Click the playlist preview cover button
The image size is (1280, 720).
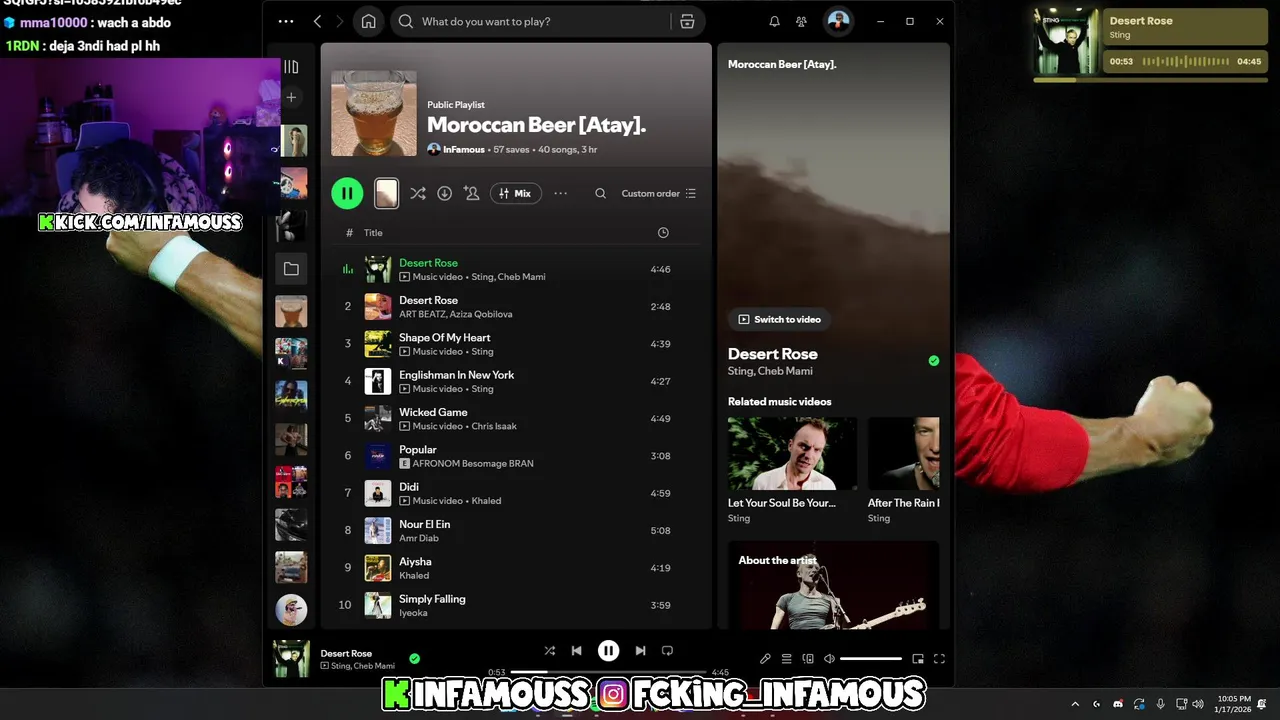pos(386,193)
